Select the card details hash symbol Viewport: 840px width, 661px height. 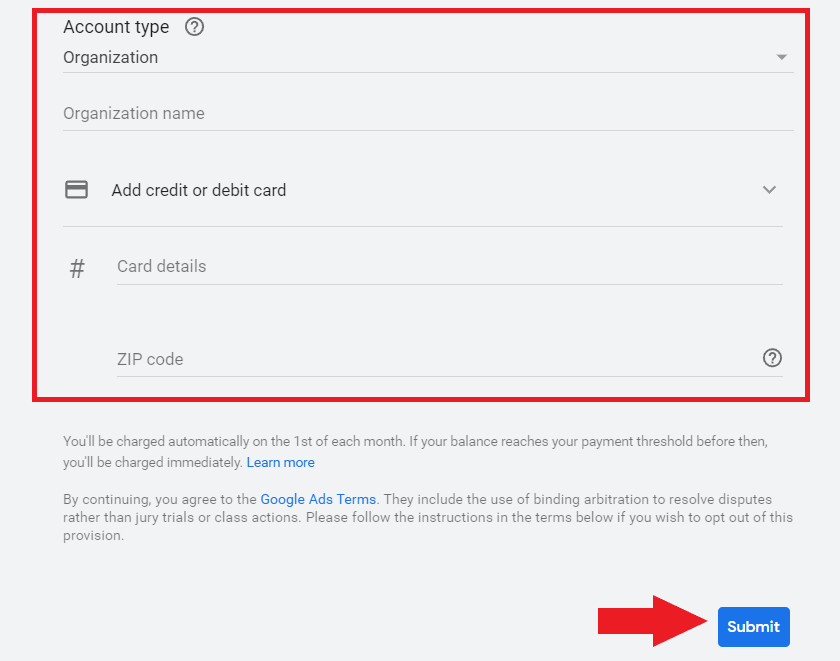[x=77, y=267]
